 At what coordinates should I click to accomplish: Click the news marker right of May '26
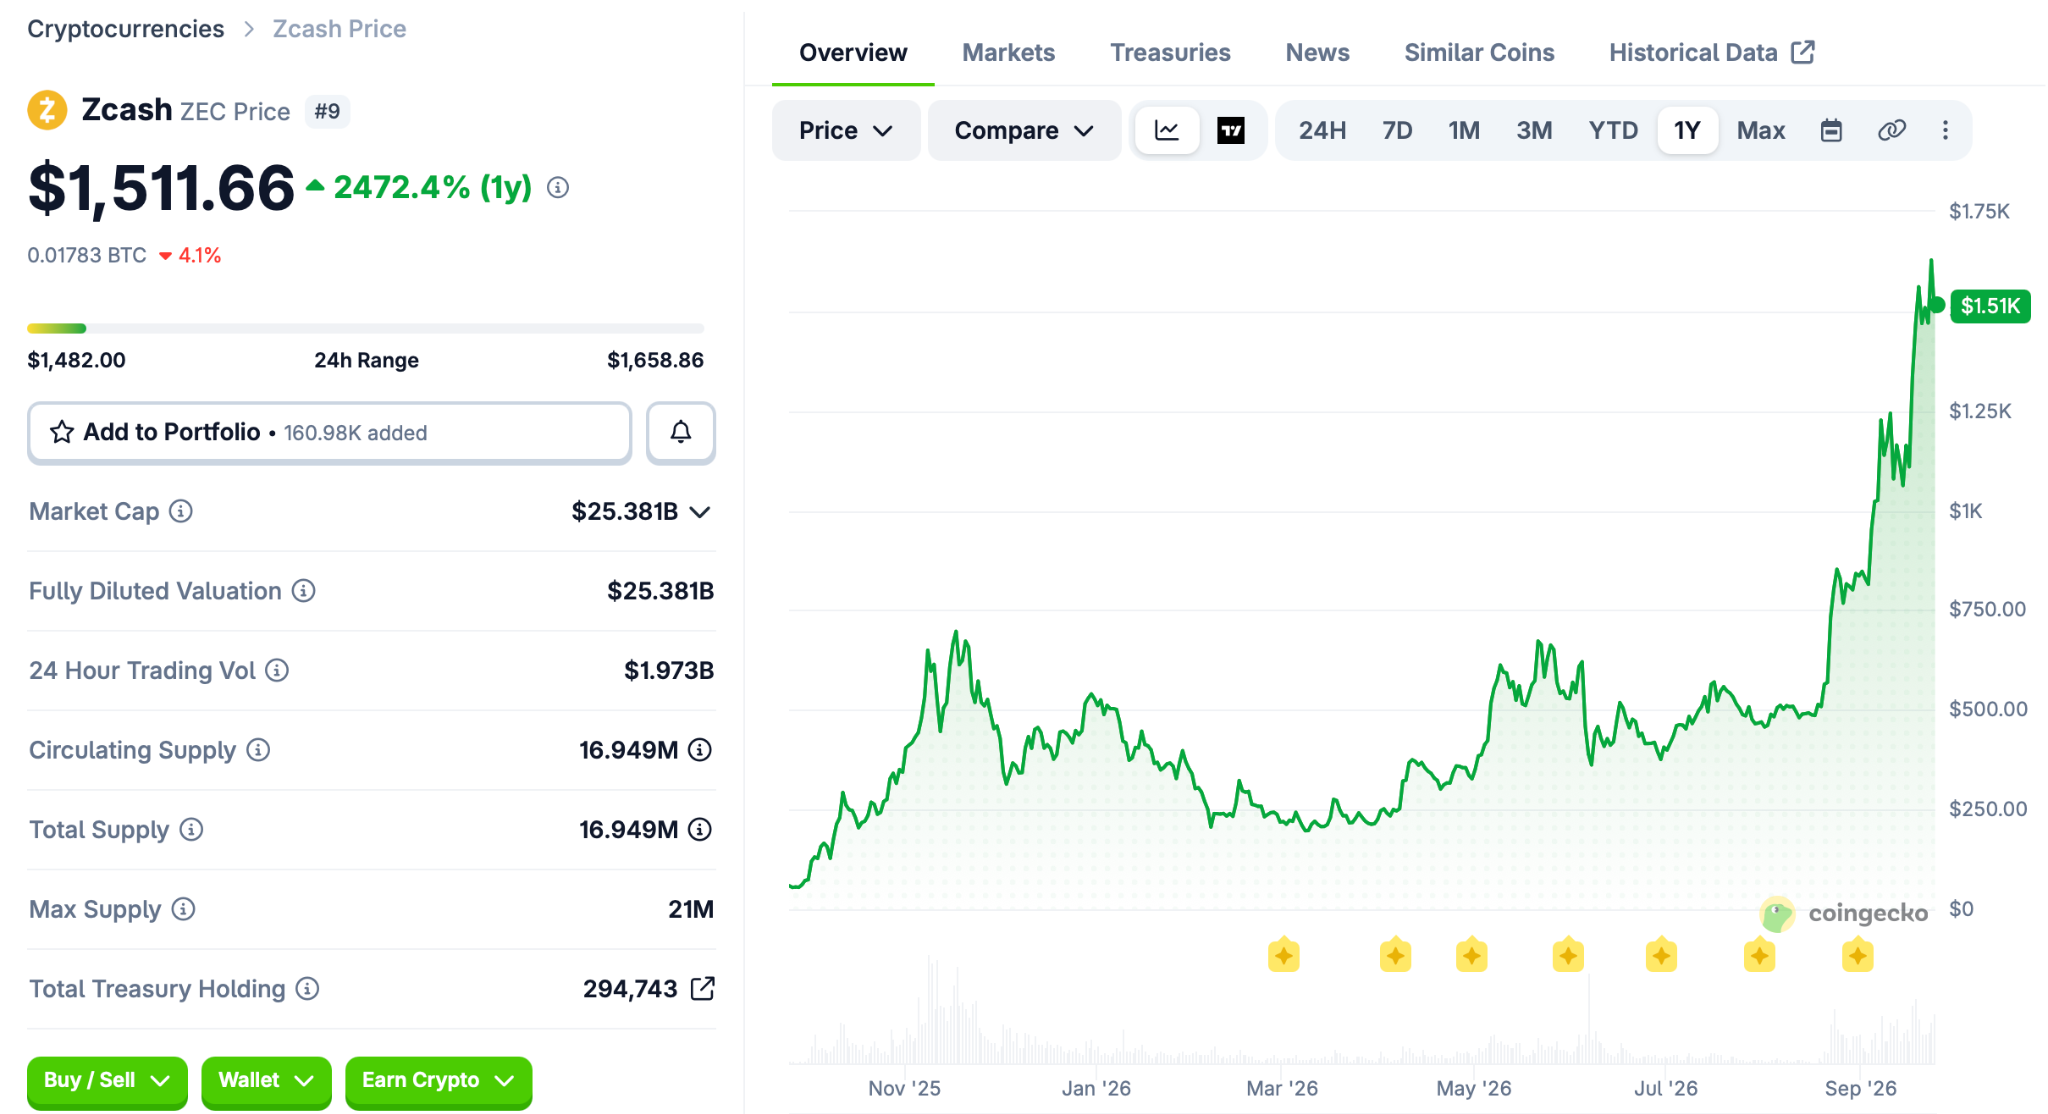click(1472, 956)
